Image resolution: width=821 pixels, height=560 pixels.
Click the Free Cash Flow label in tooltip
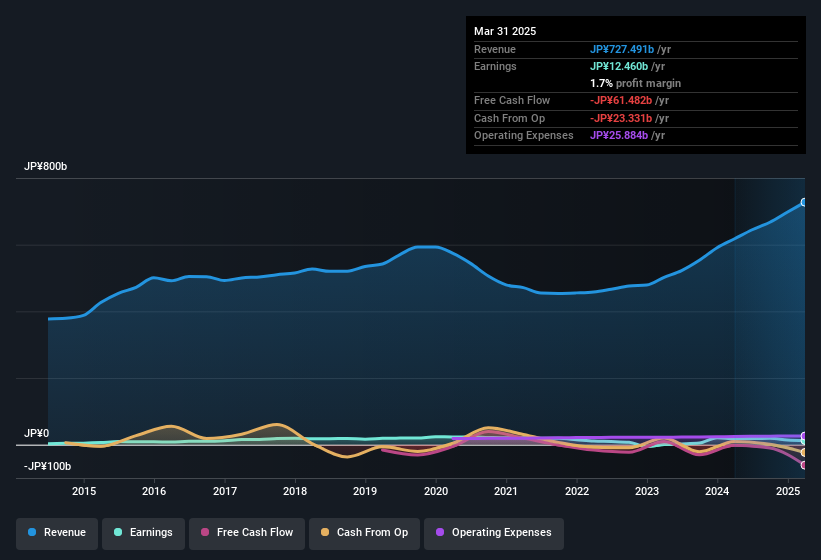click(x=512, y=100)
